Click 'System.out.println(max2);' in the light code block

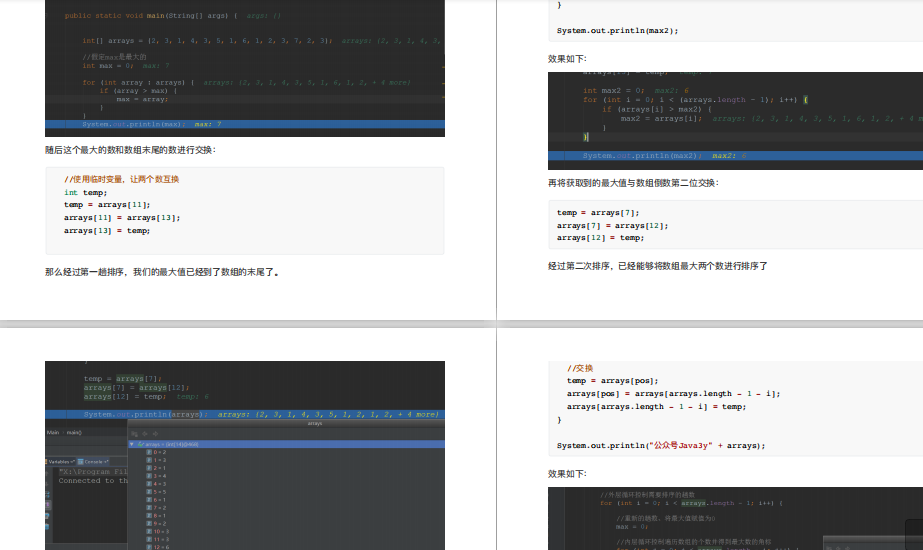617,31
